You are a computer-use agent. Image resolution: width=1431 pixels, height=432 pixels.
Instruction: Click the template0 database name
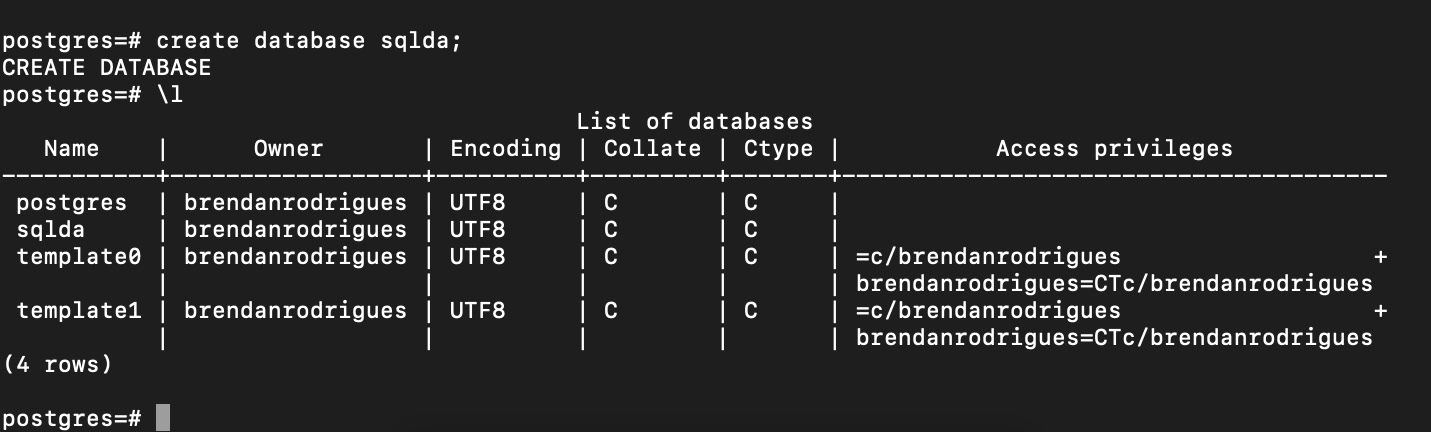click(x=79, y=257)
